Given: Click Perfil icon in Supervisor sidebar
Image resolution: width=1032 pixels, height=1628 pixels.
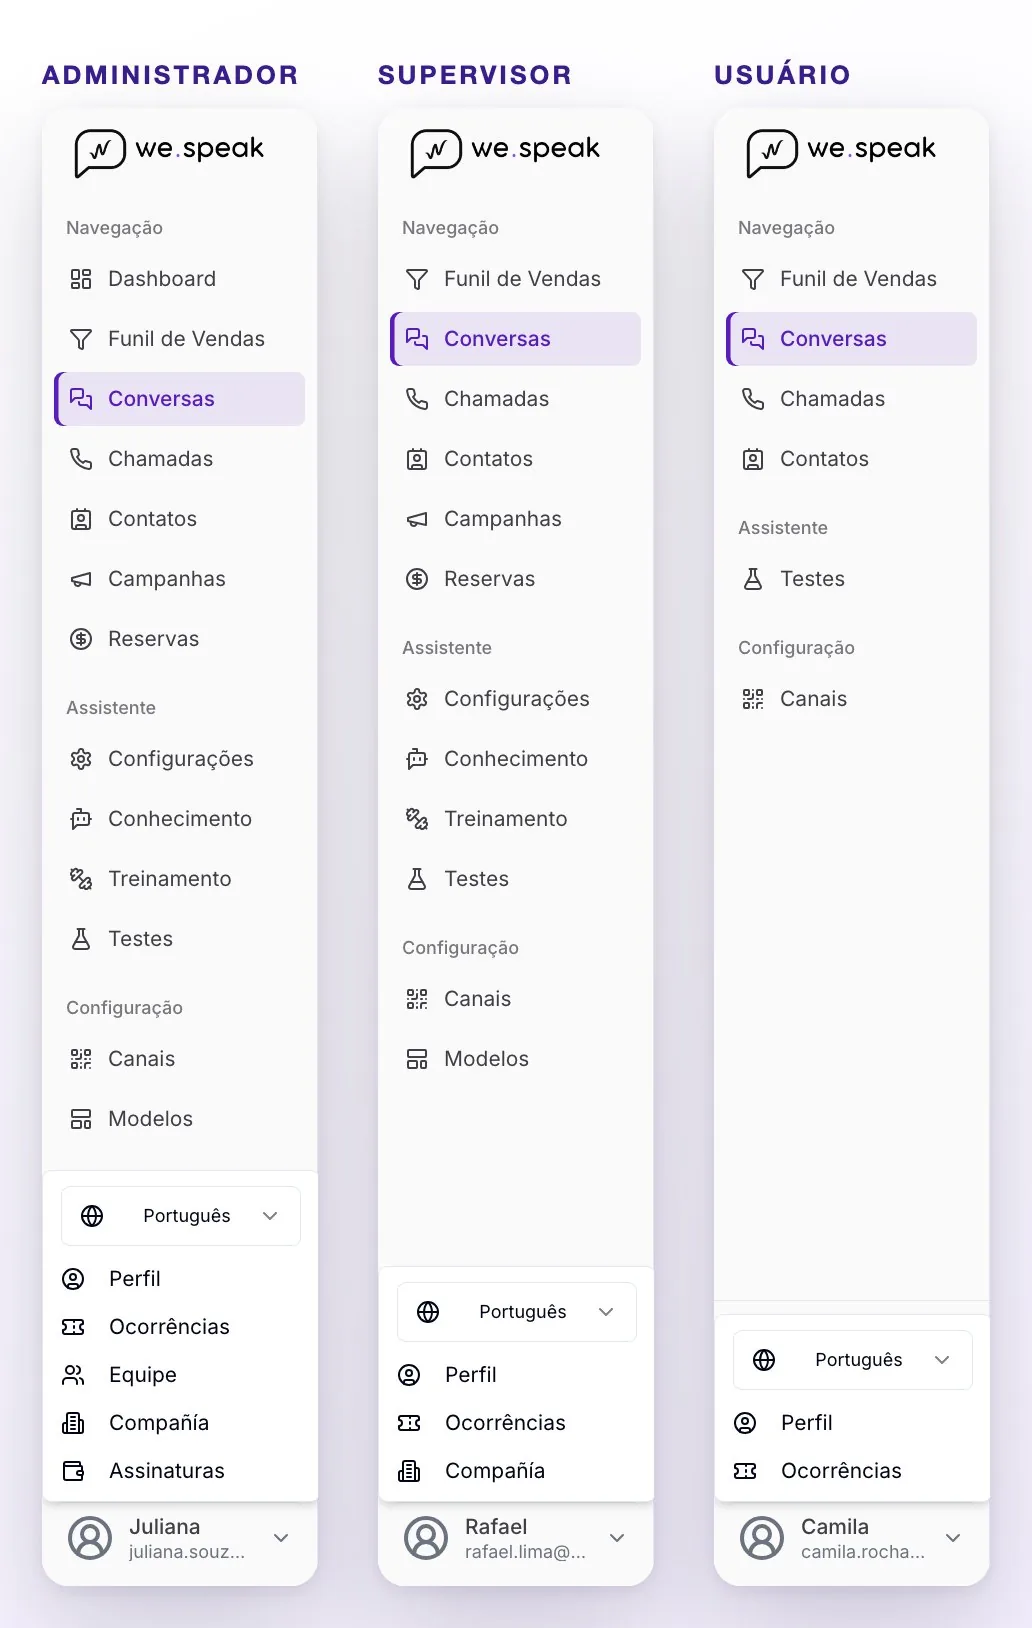Looking at the screenshot, I should pos(409,1375).
